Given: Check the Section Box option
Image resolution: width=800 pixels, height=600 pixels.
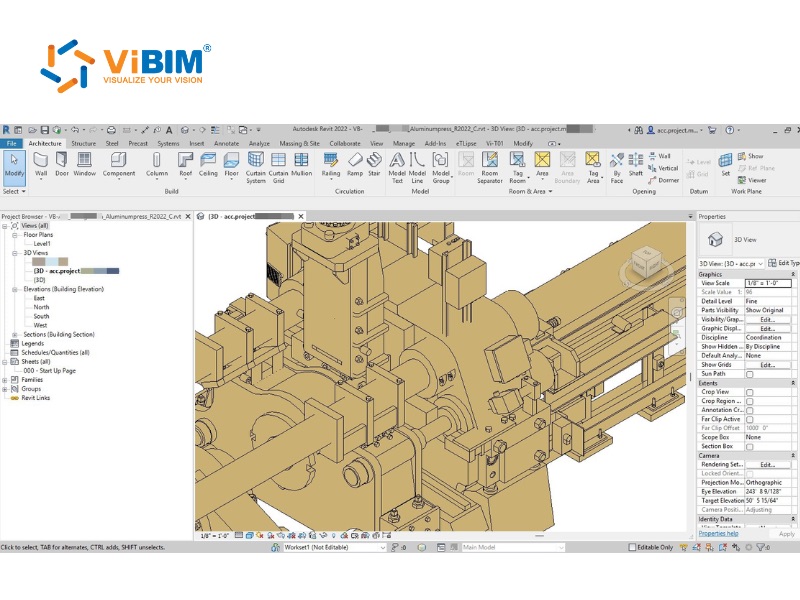Looking at the screenshot, I should 751,447.
